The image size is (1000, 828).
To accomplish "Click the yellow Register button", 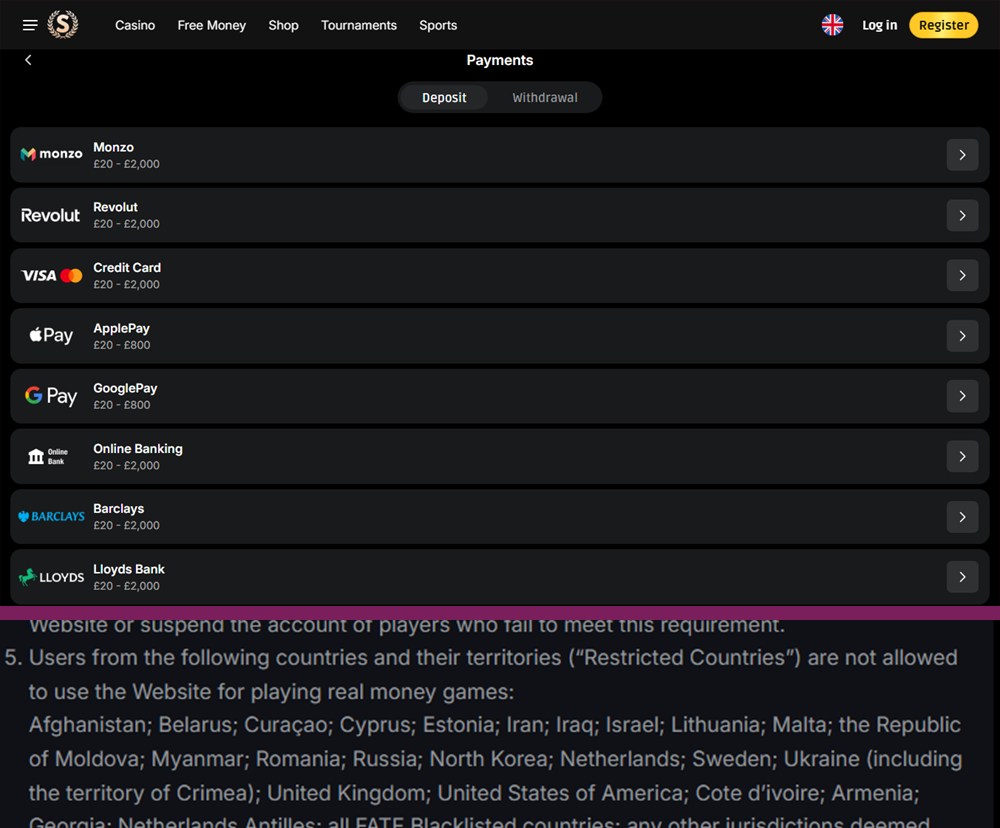I will [x=943, y=25].
